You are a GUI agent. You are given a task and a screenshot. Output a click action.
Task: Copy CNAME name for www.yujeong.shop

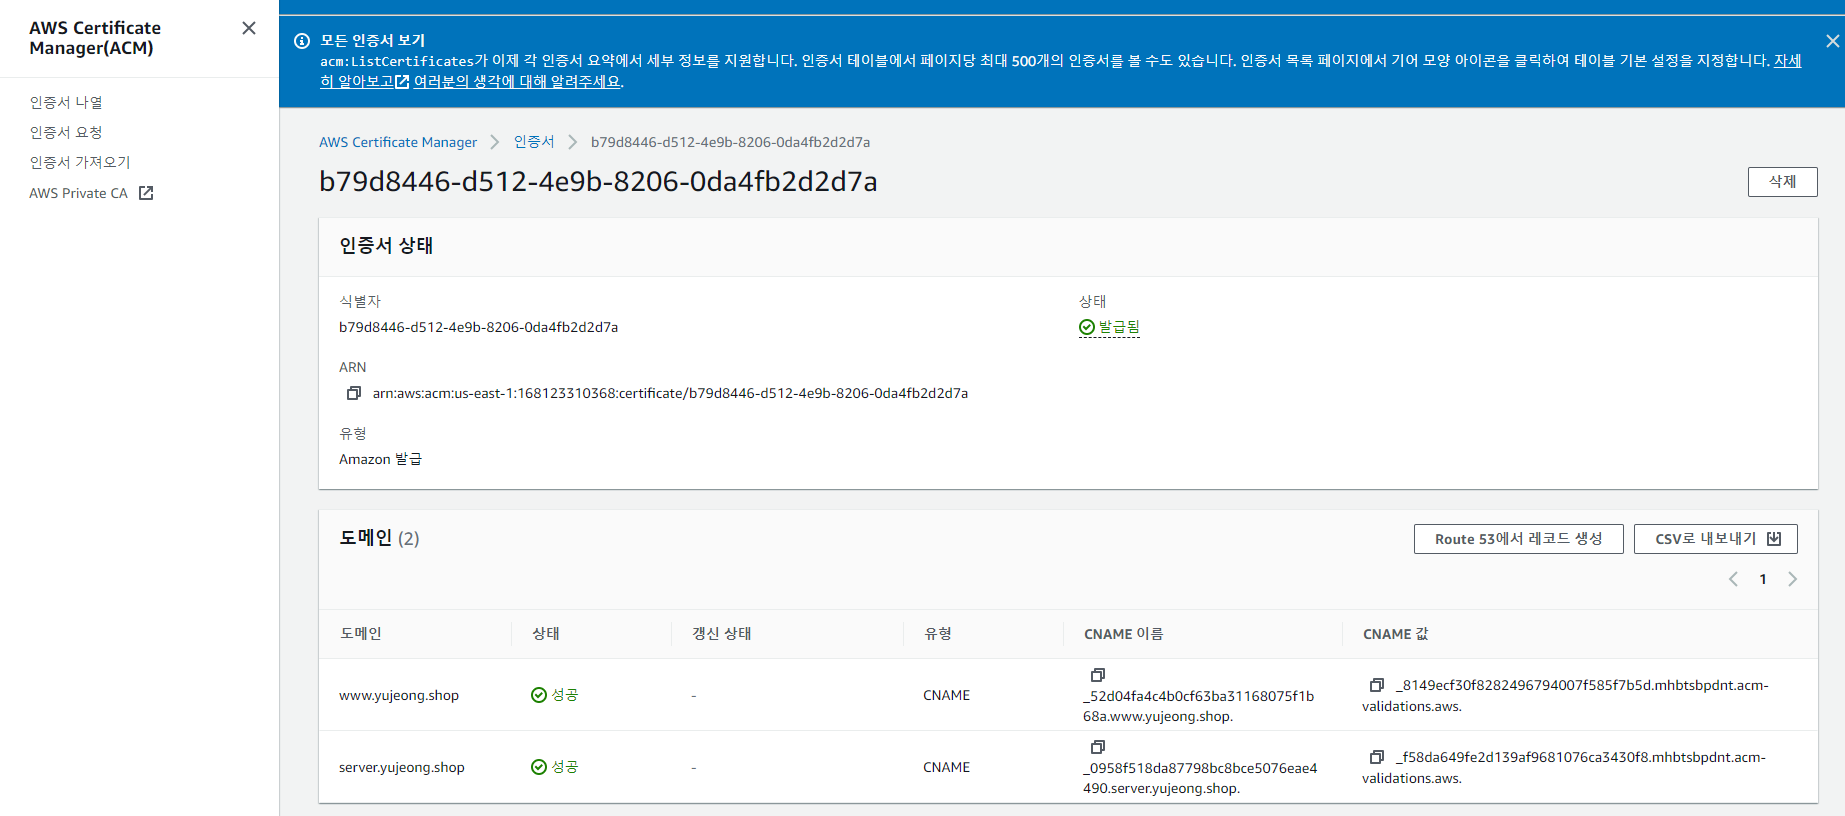1097,675
